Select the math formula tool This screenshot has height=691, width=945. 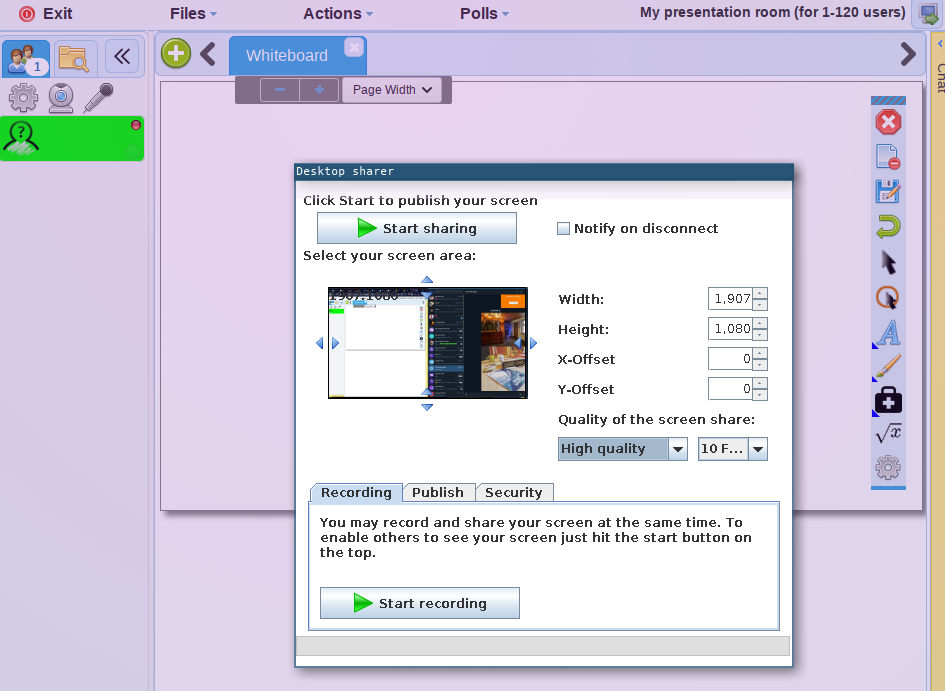pyautogui.click(x=888, y=433)
